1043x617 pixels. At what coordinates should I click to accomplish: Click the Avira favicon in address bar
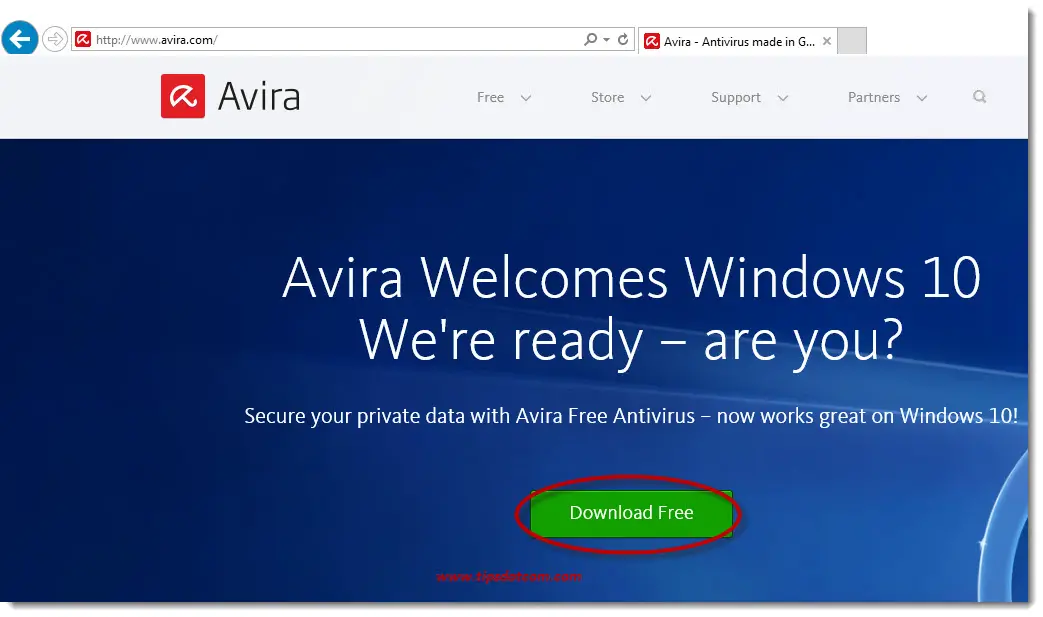[82, 39]
